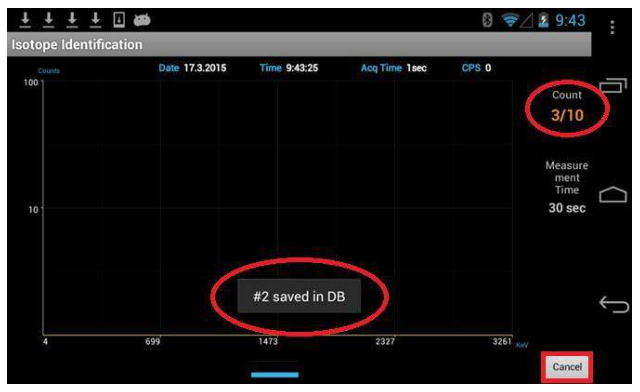Tap the time value 9:43:25

302,68
